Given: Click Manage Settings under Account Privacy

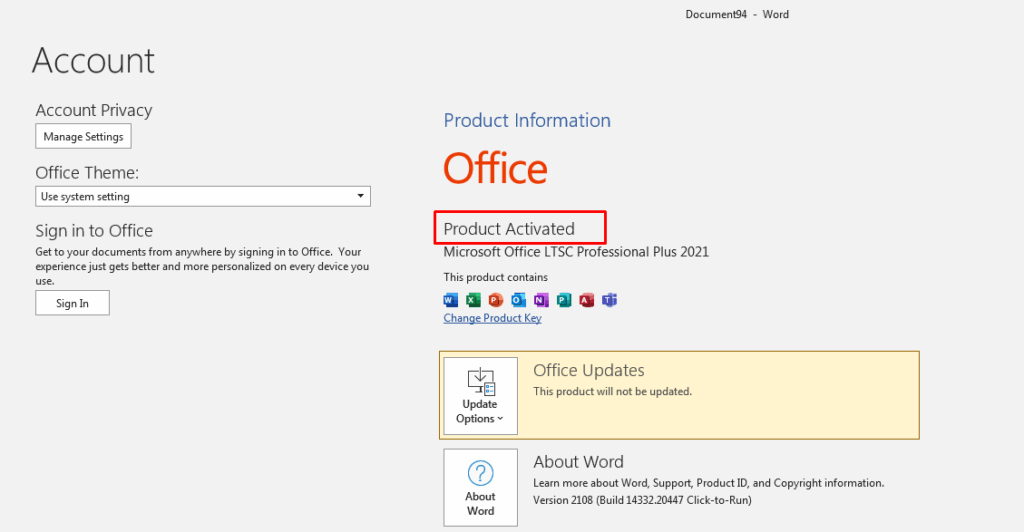Looking at the screenshot, I should (84, 136).
